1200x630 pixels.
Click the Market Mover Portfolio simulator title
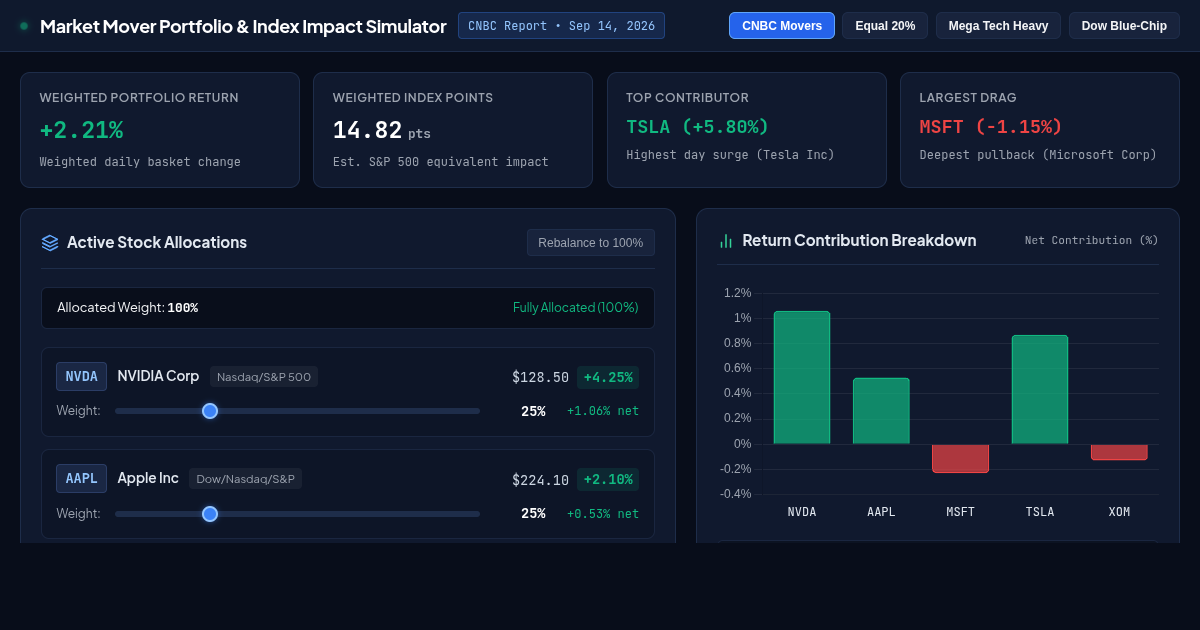pyautogui.click(x=243, y=26)
